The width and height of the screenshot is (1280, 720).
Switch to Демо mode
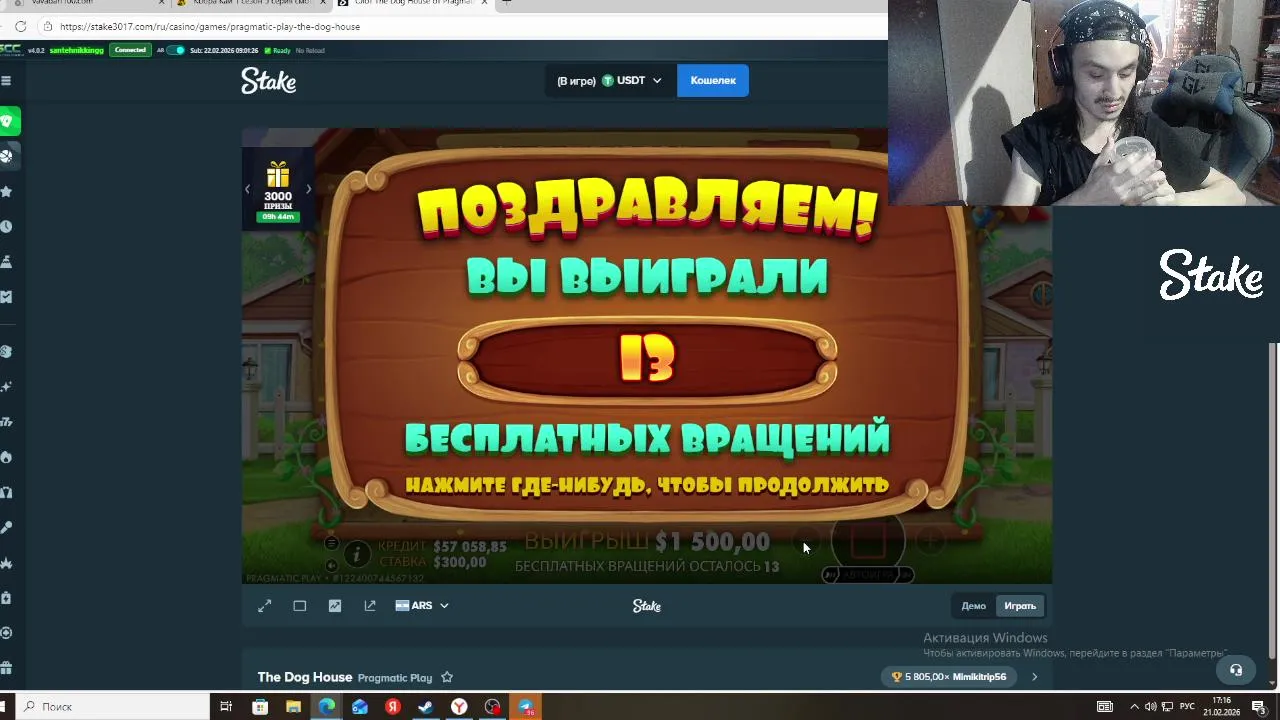click(974, 606)
